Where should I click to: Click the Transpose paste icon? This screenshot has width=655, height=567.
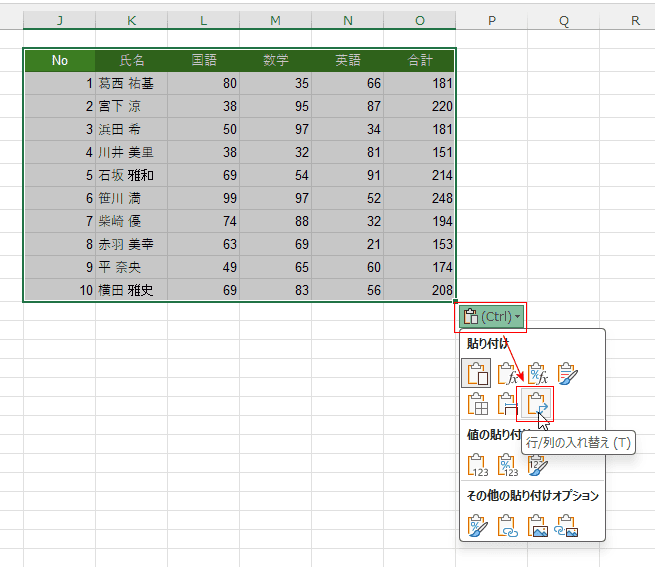536,404
